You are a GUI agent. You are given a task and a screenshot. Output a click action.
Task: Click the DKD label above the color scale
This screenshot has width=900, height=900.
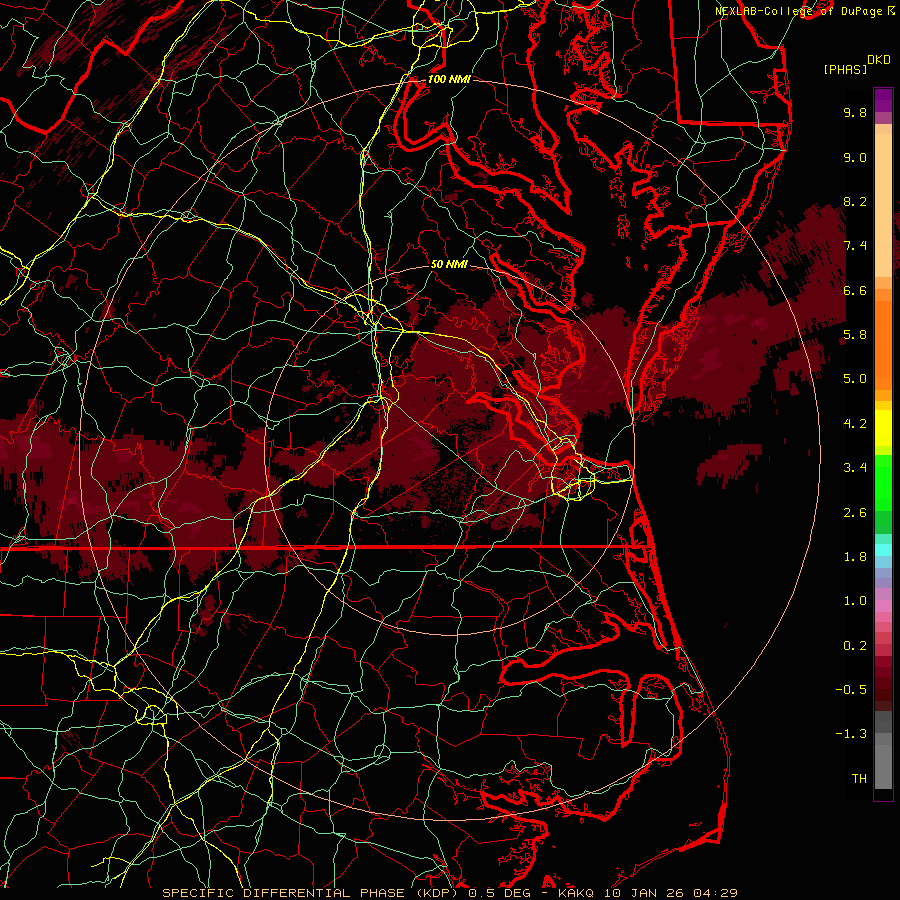click(x=878, y=60)
